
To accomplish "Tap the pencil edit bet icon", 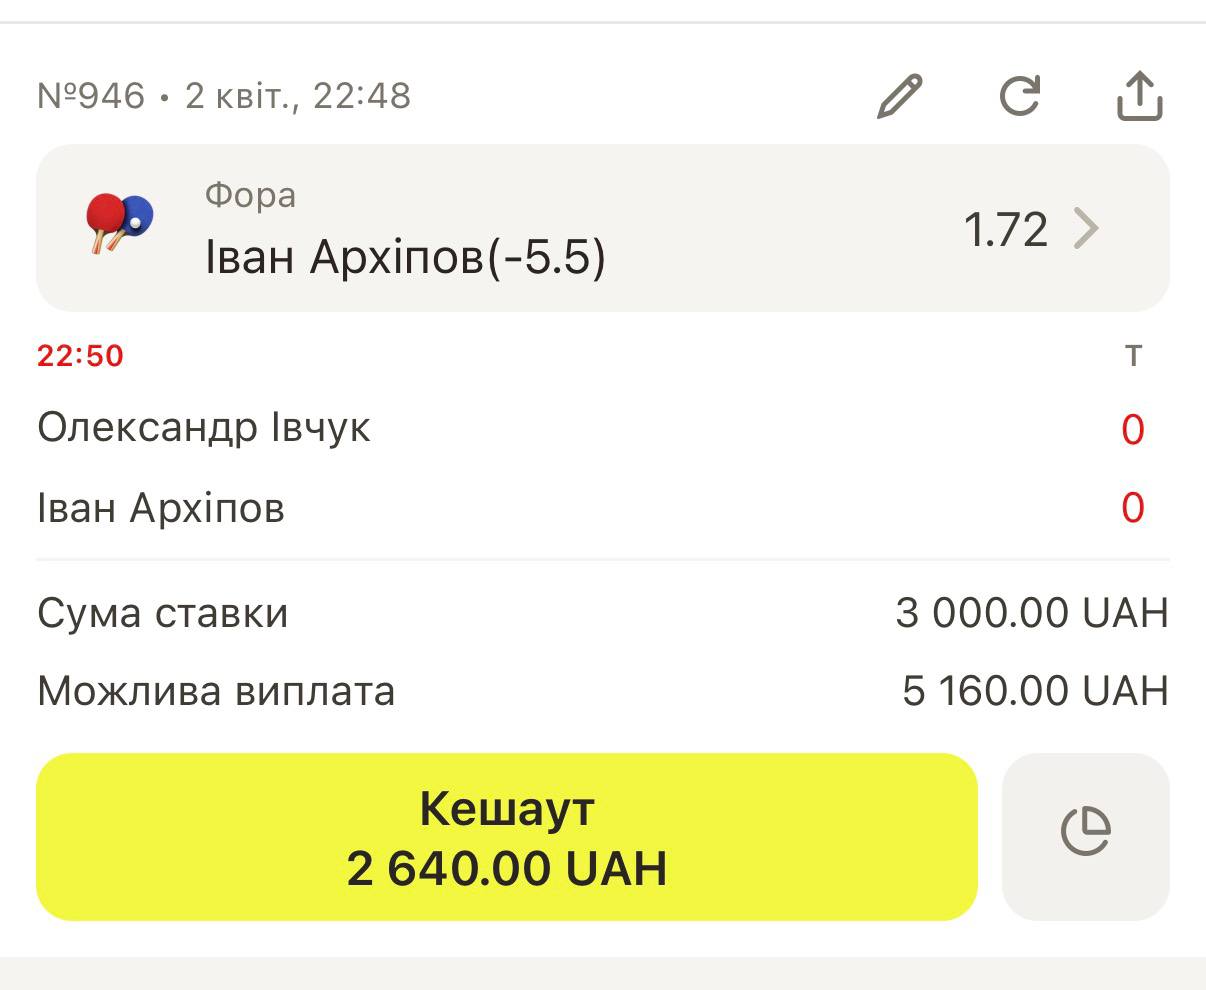I will click(899, 97).
